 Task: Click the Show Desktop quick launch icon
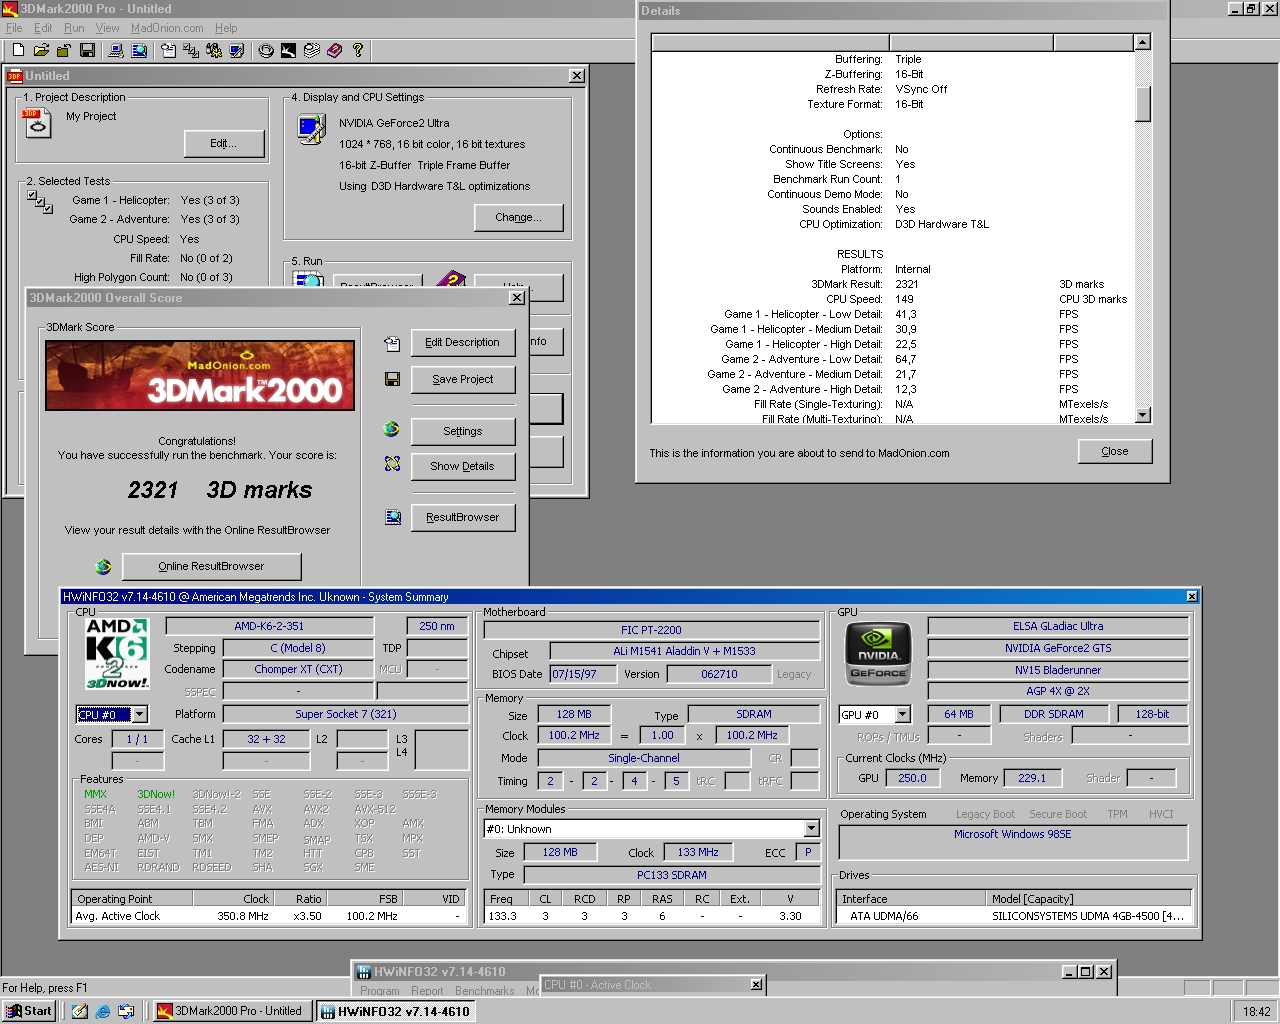[x=79, y=1011]
